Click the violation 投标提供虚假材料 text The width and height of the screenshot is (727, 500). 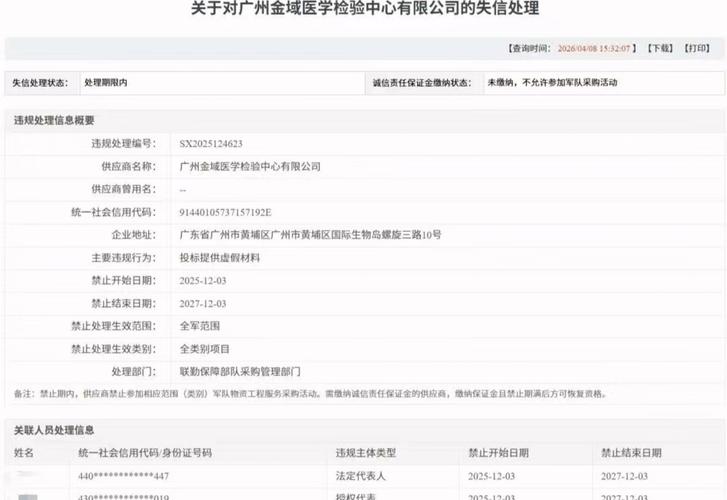pos(220,258)
